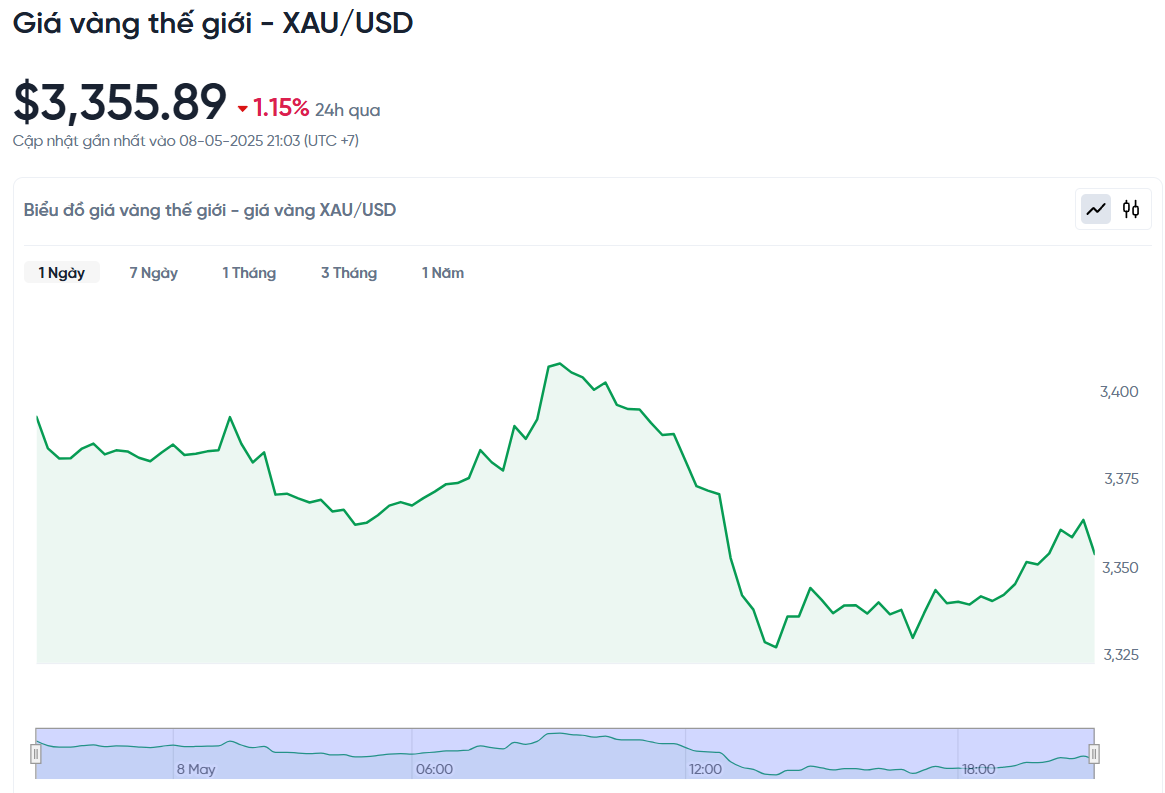1165x793 pixels.
Task: Switch to the candlestick chart icon
Action: click(x=1131, y=209)
